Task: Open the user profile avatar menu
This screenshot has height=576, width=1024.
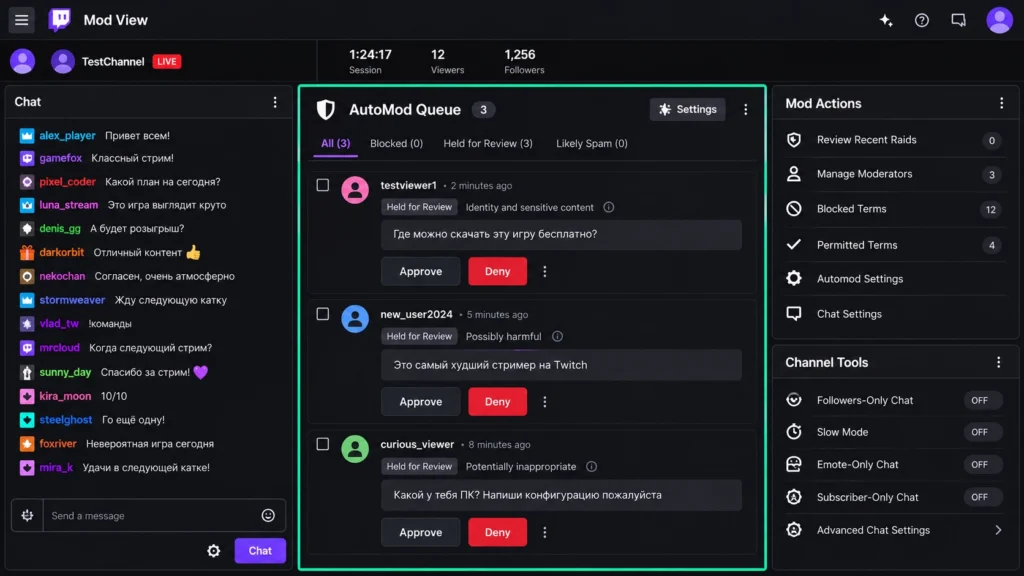Action: pyautogui.click(x=999, y=20)
